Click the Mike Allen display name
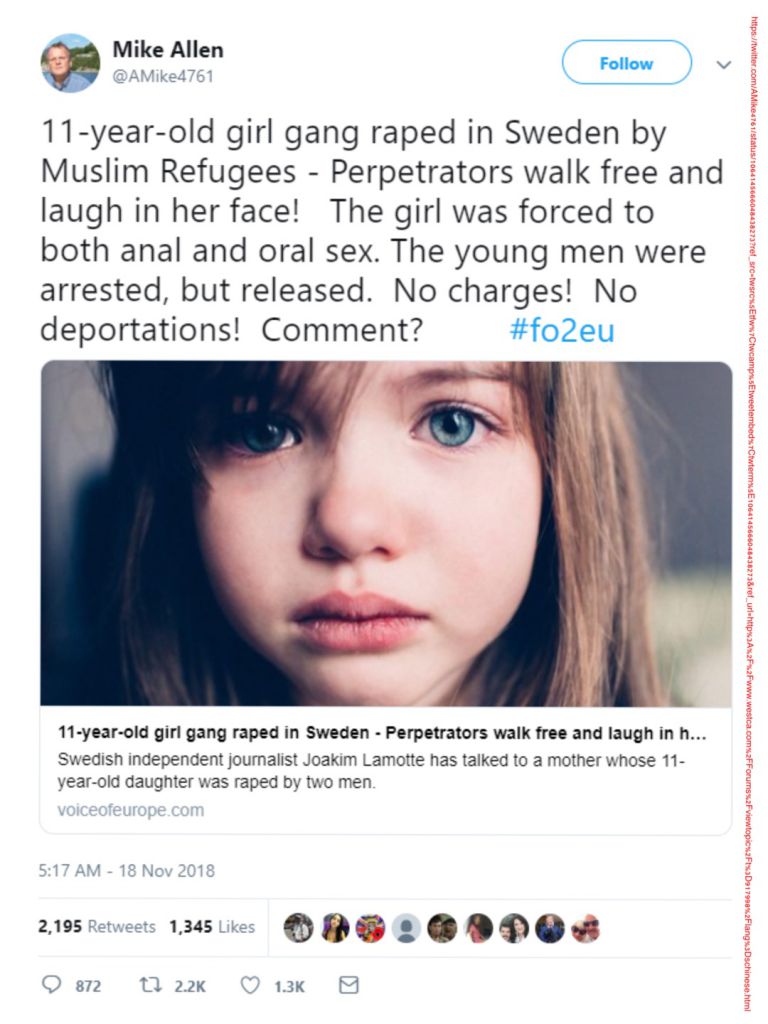768x1024 pixels. click(x=168, y=50)
